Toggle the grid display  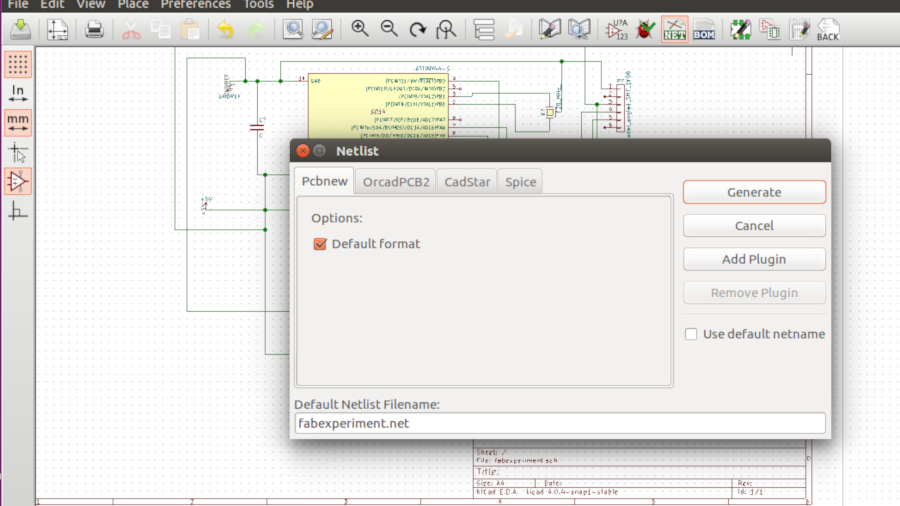pyautogui.click(x=18, y=64)
